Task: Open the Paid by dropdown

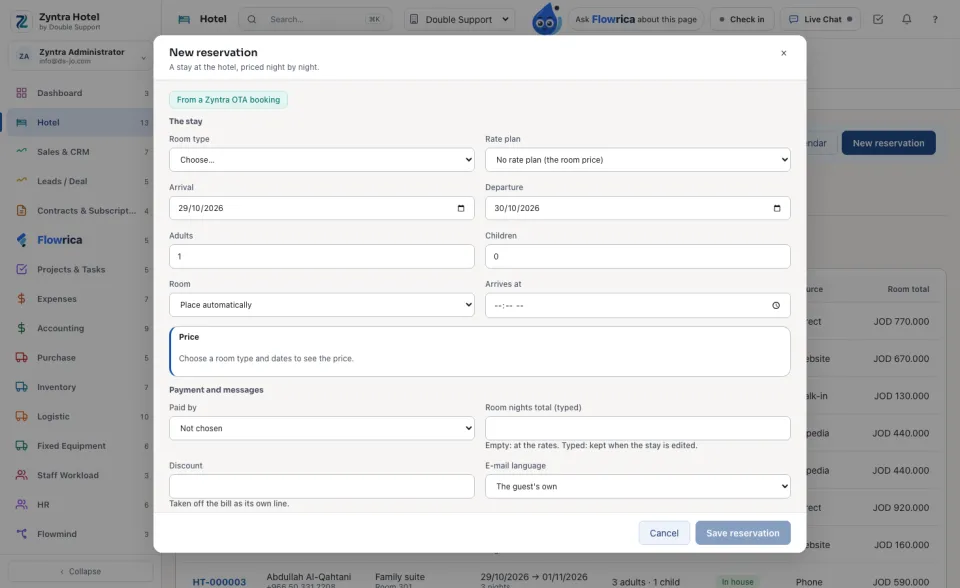Action: 321,428
